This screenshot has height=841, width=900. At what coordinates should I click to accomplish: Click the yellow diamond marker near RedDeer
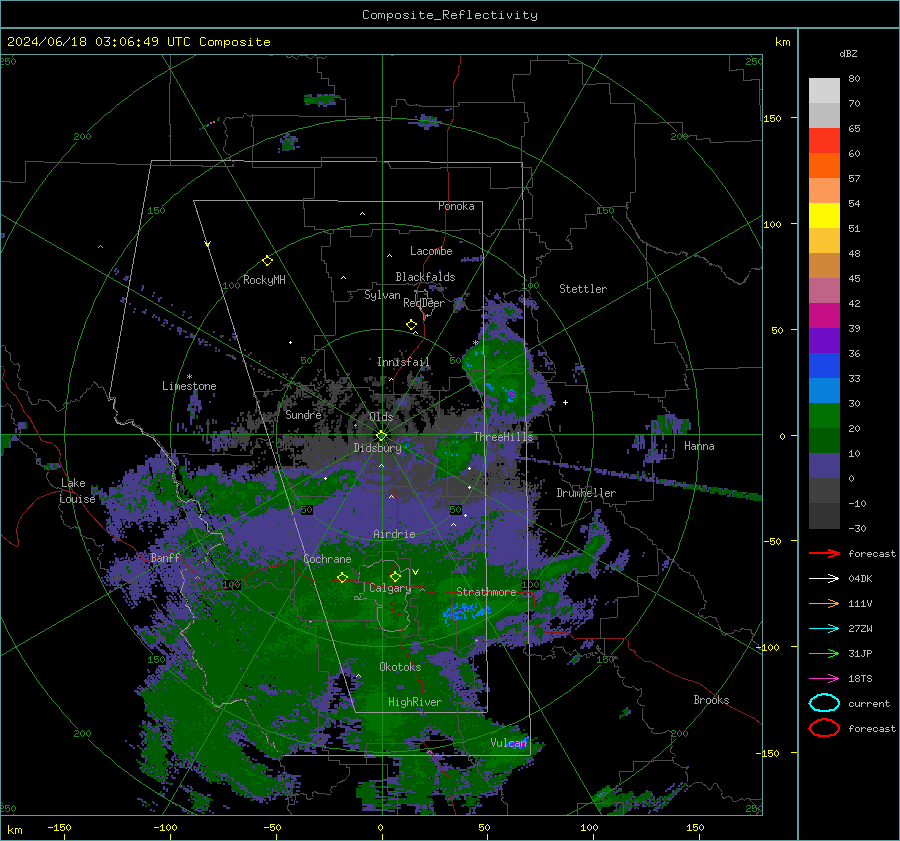pos(411,324)
